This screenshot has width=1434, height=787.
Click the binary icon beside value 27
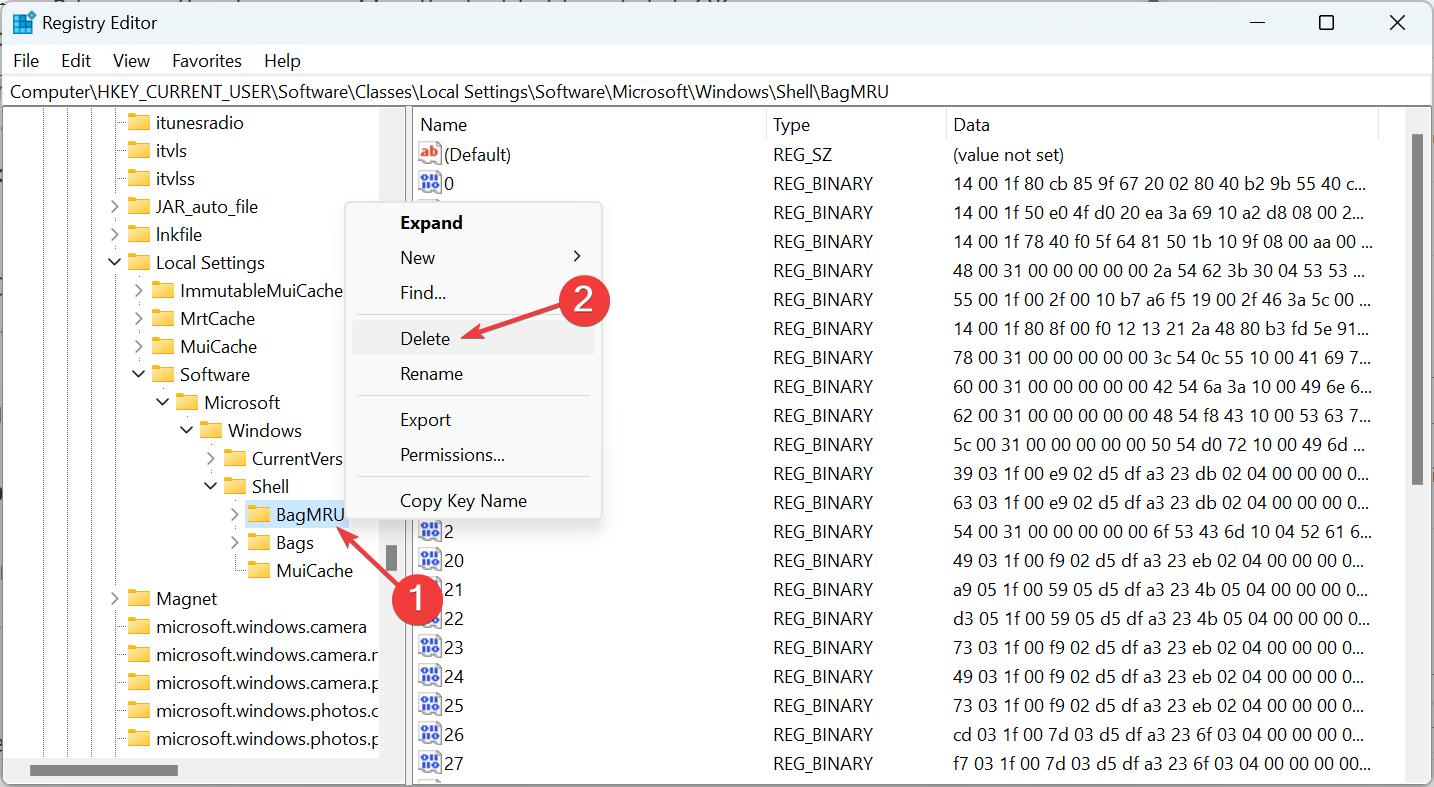pyautogui.click(x=428, y=763)
